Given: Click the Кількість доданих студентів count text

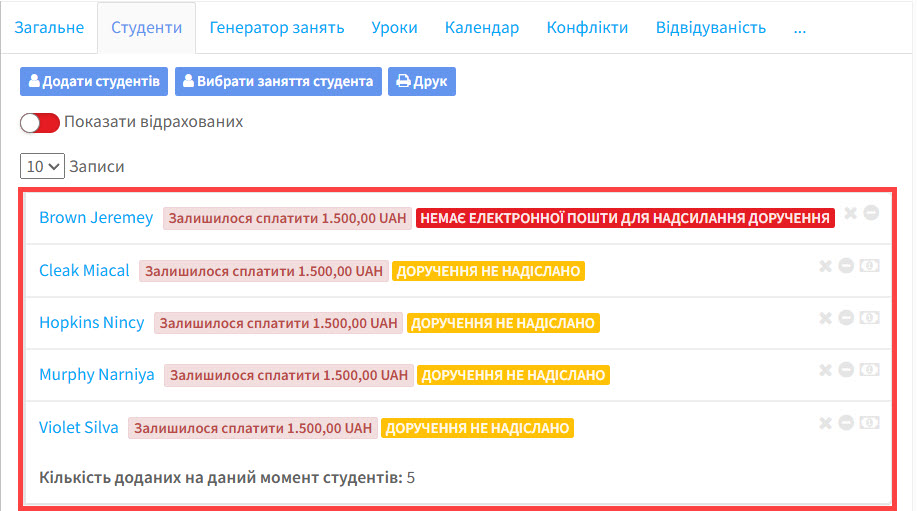Looking at the screenshot, I should click(227, 478).
